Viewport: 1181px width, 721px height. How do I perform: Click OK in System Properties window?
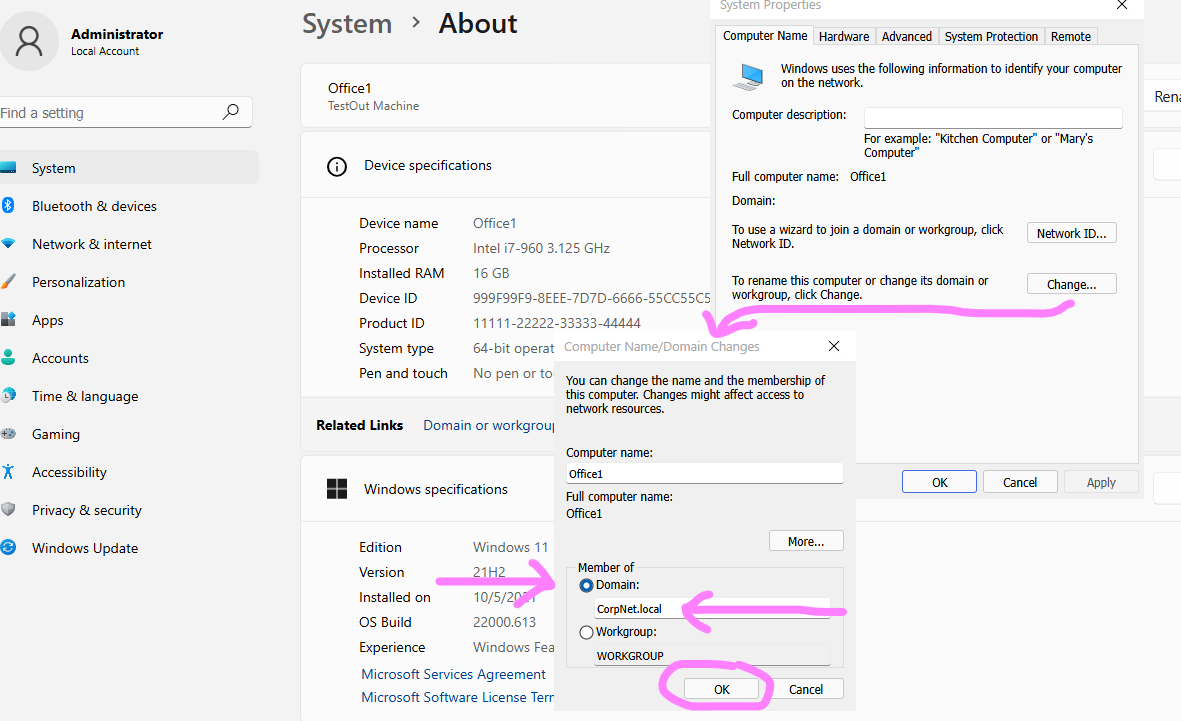tap(939, 482)
